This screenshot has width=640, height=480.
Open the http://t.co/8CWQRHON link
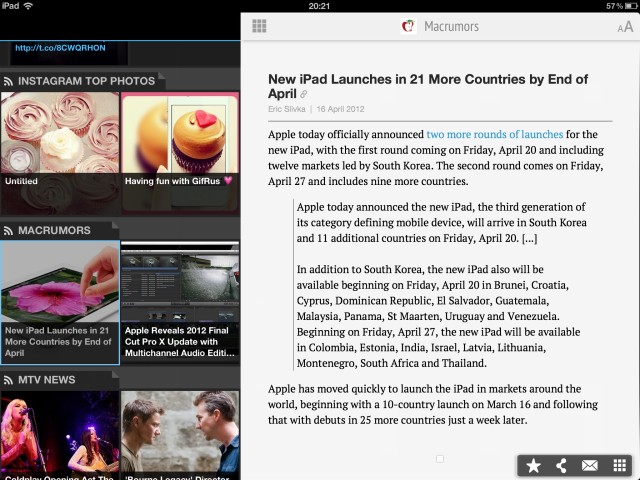[60, 48]
